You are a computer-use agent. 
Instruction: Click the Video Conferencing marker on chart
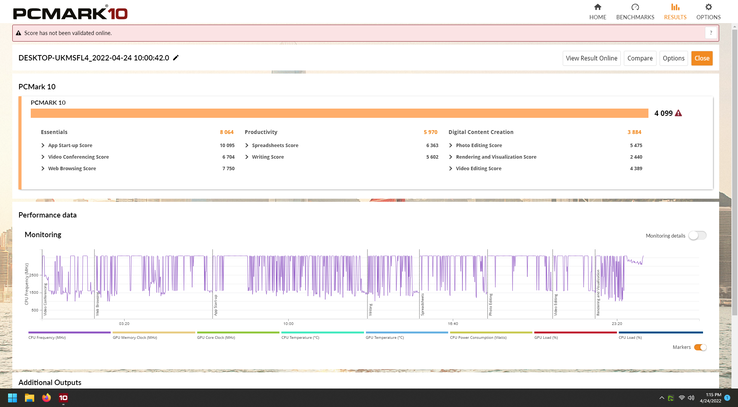pos(46,299)
